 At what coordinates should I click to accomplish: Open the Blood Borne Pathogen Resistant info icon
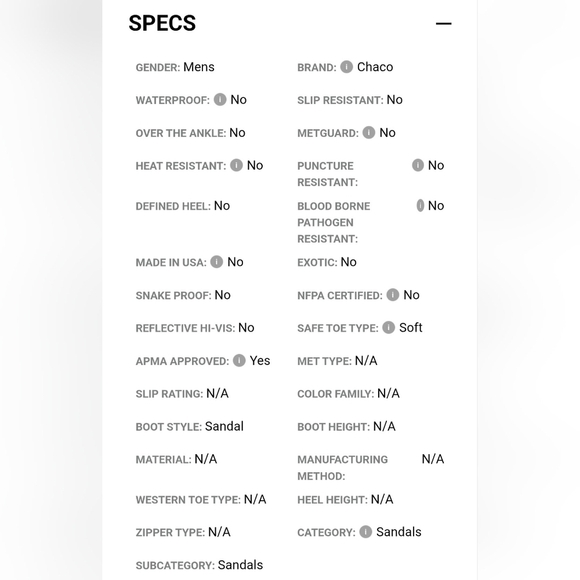coord(420,205)
